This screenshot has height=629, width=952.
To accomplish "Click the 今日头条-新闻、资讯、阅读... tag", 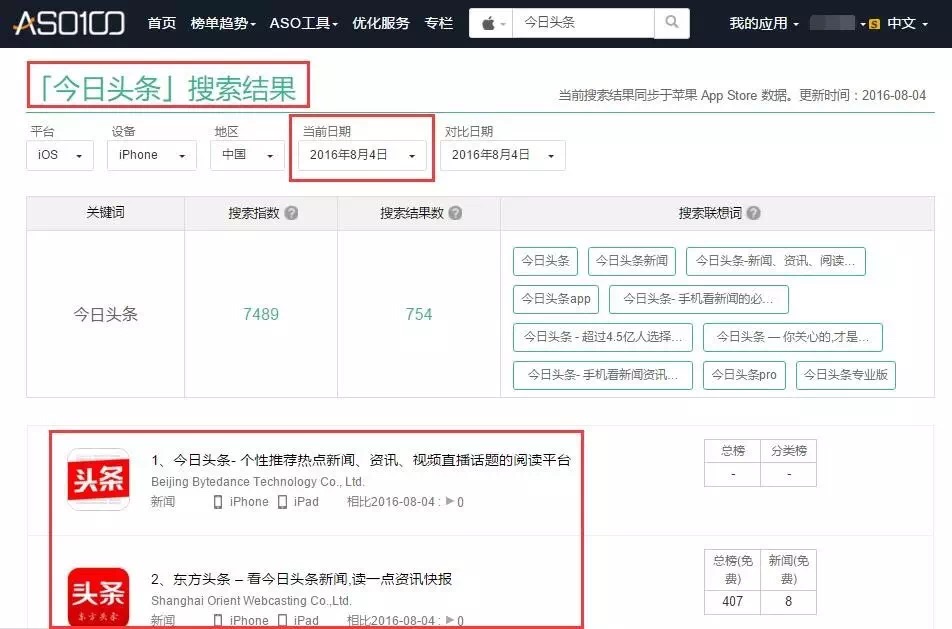I will tap(775, 261).
